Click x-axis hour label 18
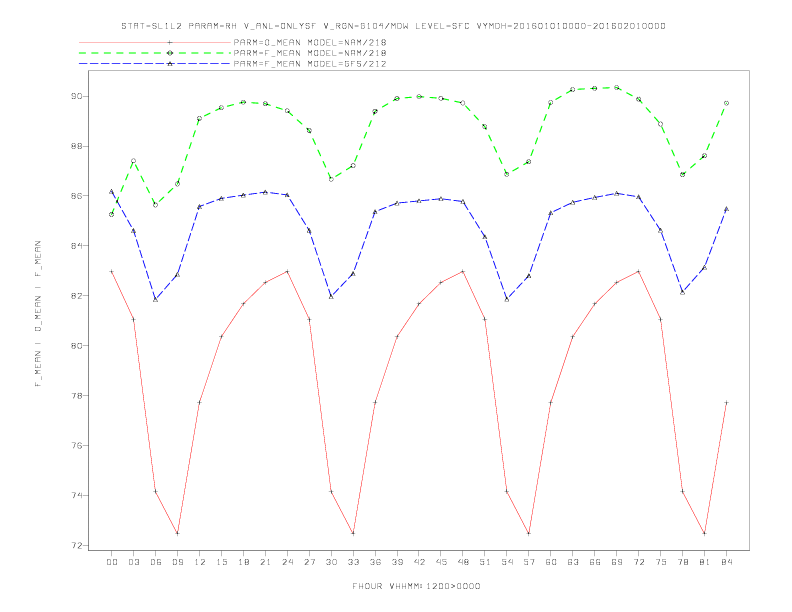This screenshot has width=792, height=612. [243, 562]
